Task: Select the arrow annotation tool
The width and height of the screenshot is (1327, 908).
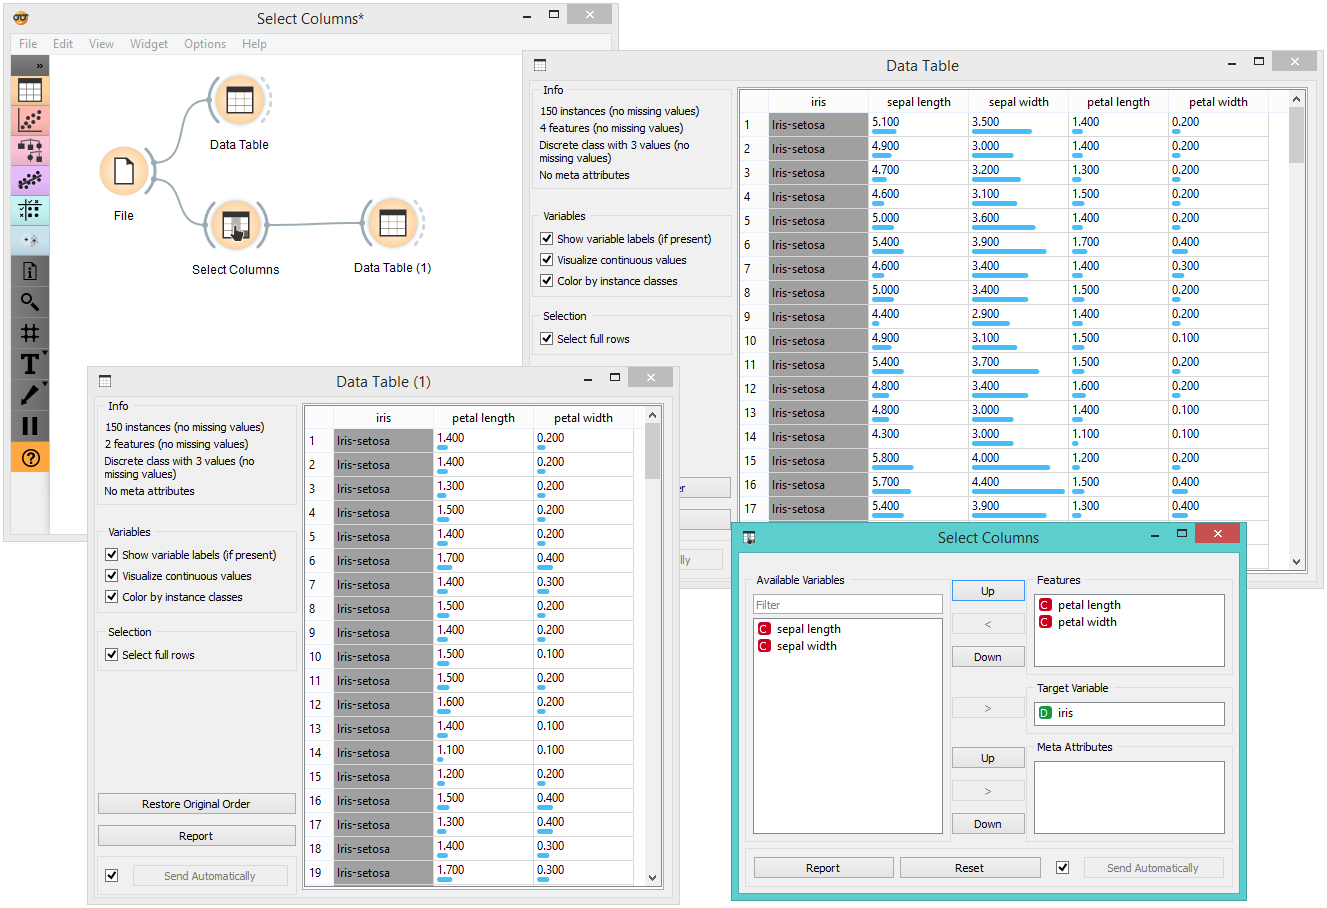Action: click(x=29, y=393)
